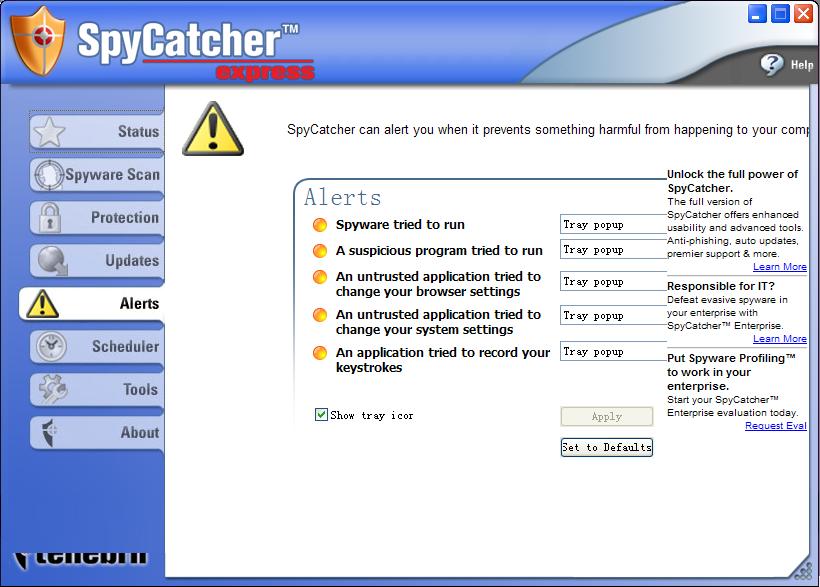Screen dimensions: 820x587
Task: Click the 'Spyware tried to run' label
Action: pos(400,225)
